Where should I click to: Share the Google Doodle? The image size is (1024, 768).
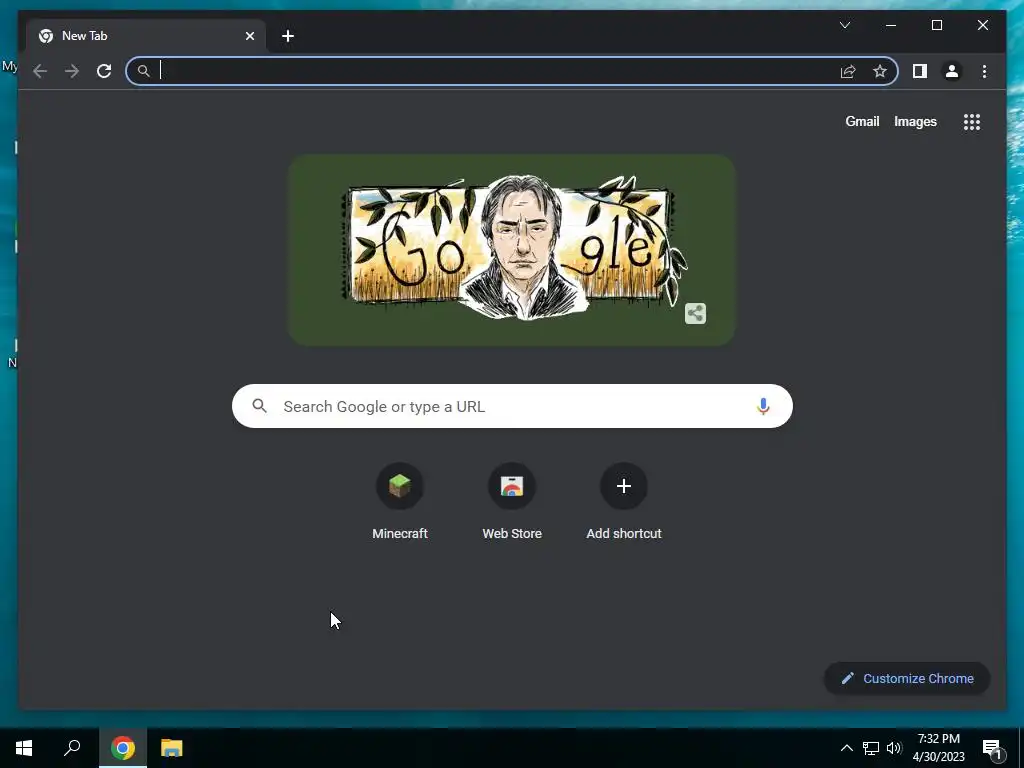click(x=696, y=313)
